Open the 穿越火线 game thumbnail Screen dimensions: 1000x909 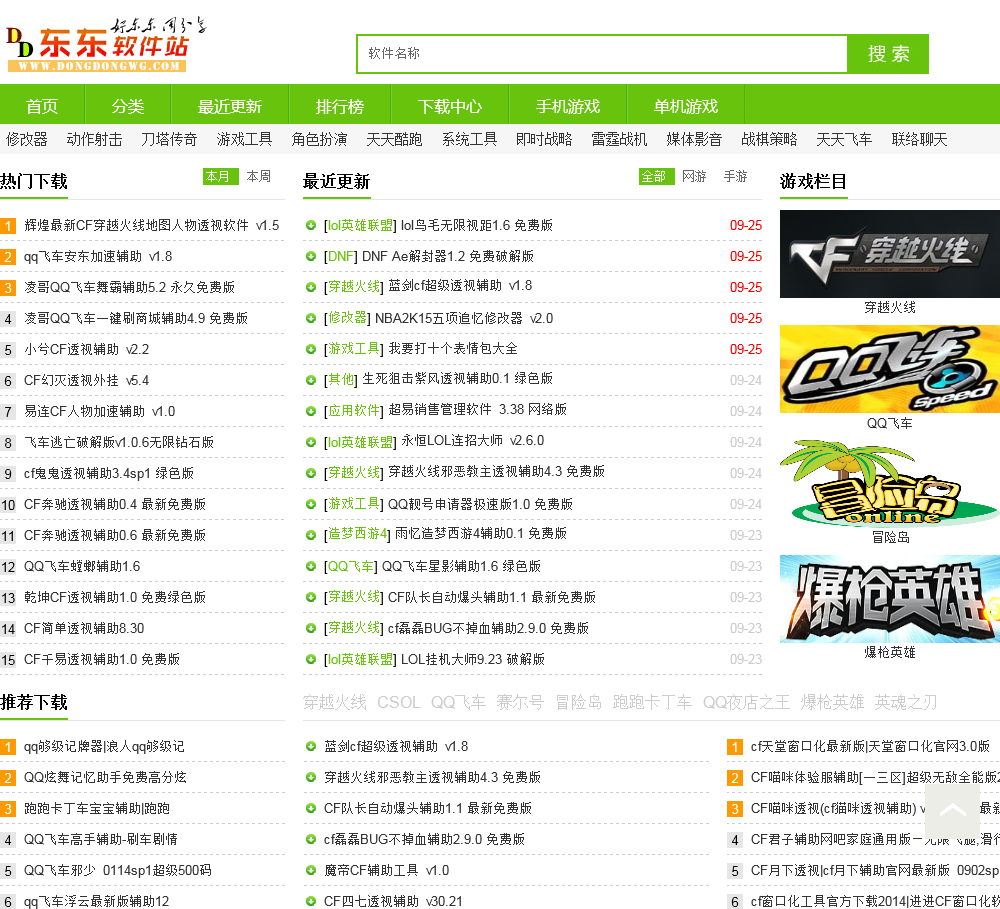pos(890,254)
